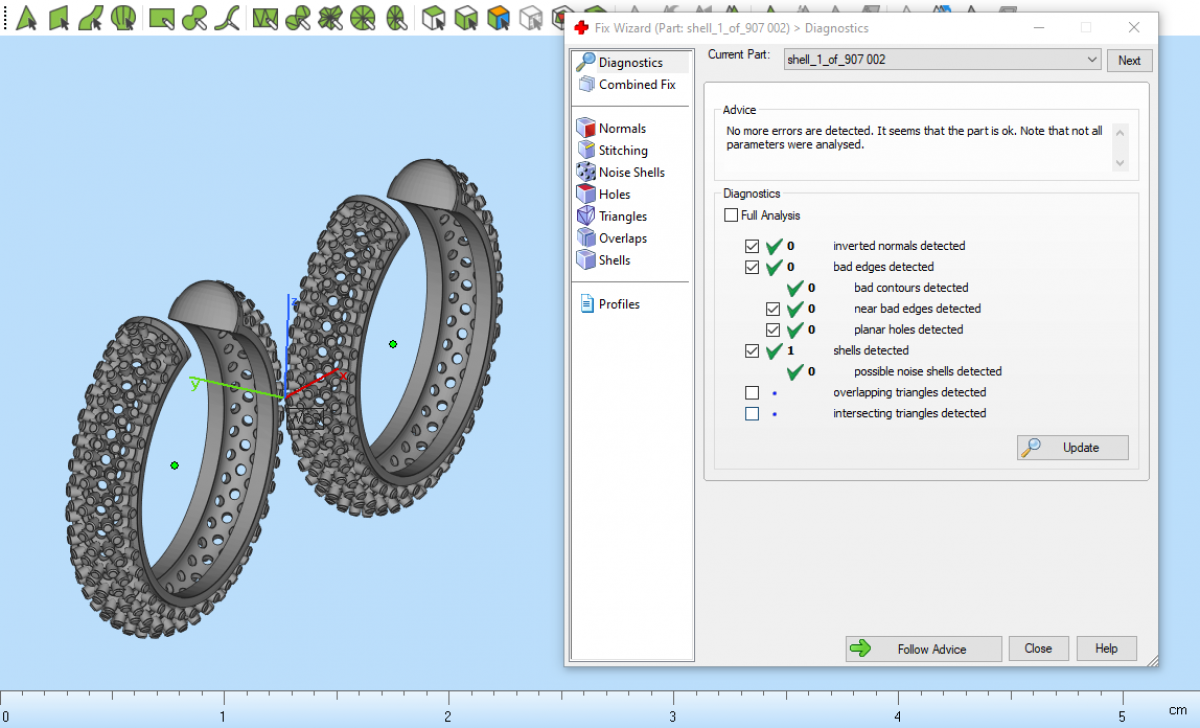
Task: Enable overlapping triangles detected checkbox
Action: pyautogui.click(x=752, y=393)
